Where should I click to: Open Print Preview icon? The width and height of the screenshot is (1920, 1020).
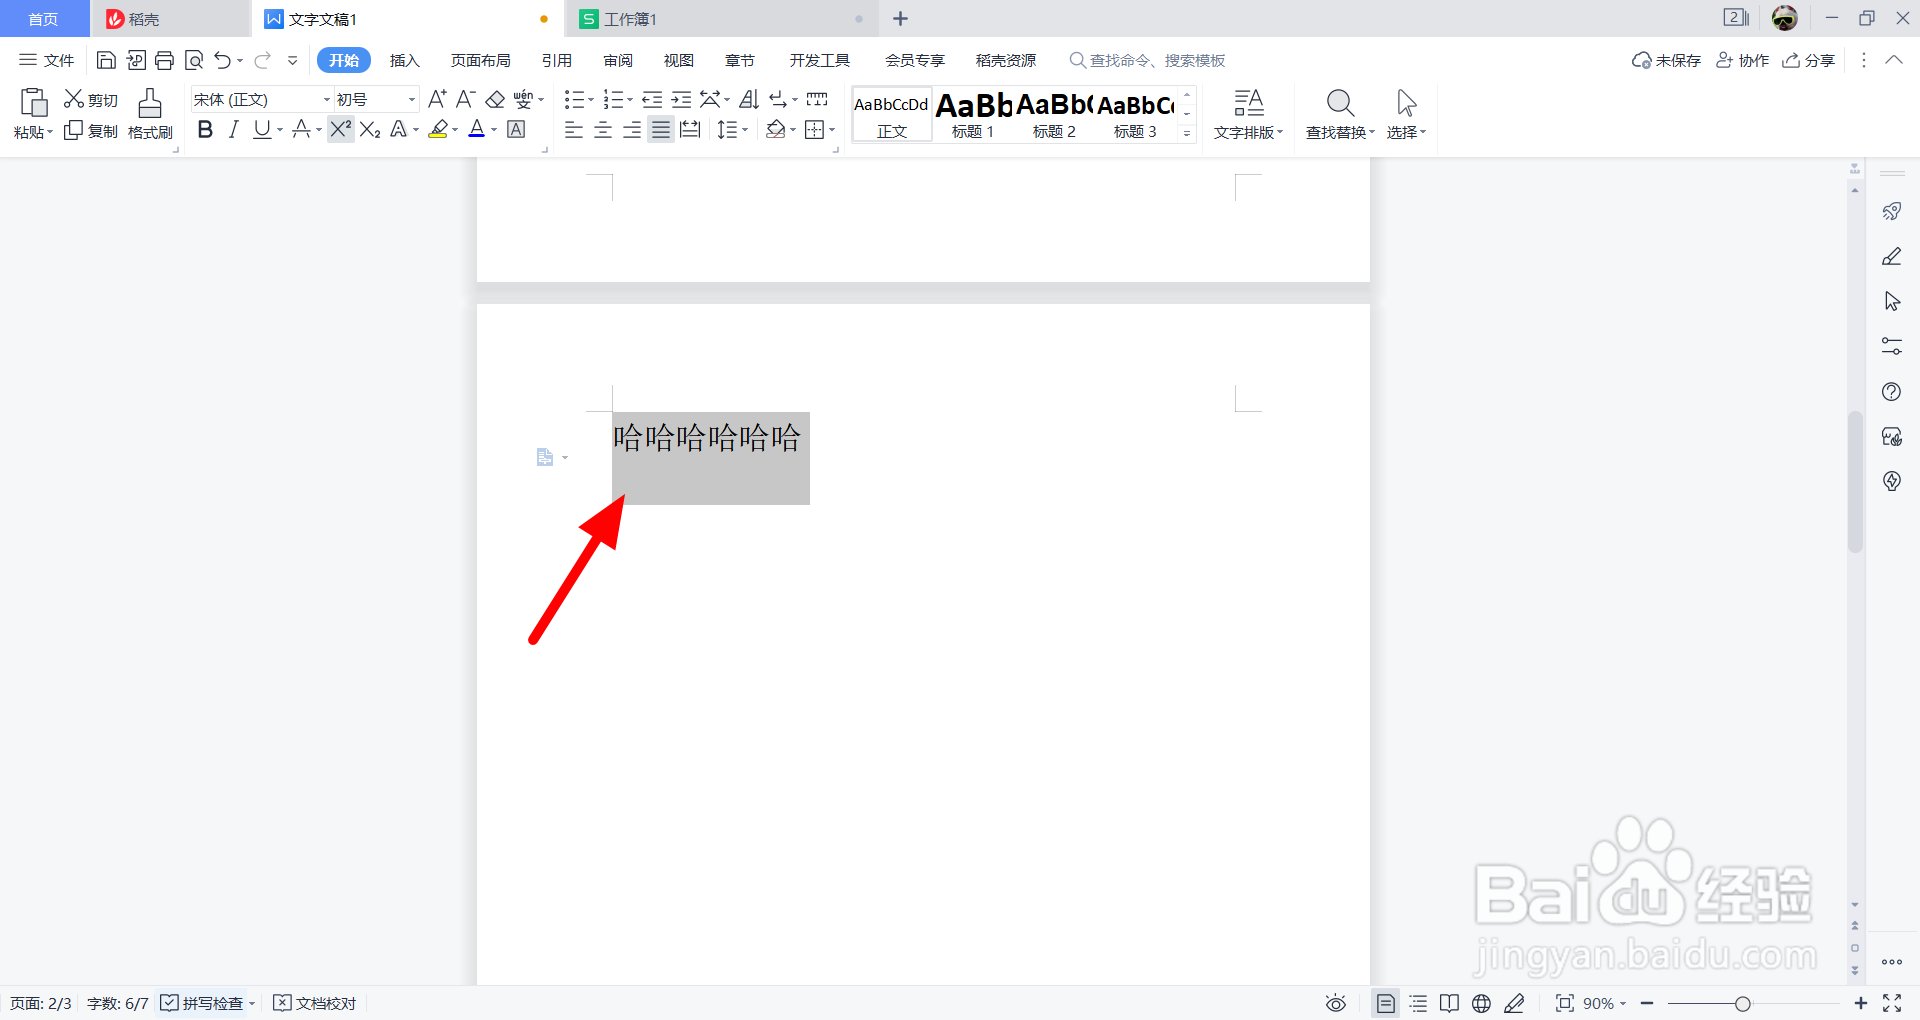point(194,61)
